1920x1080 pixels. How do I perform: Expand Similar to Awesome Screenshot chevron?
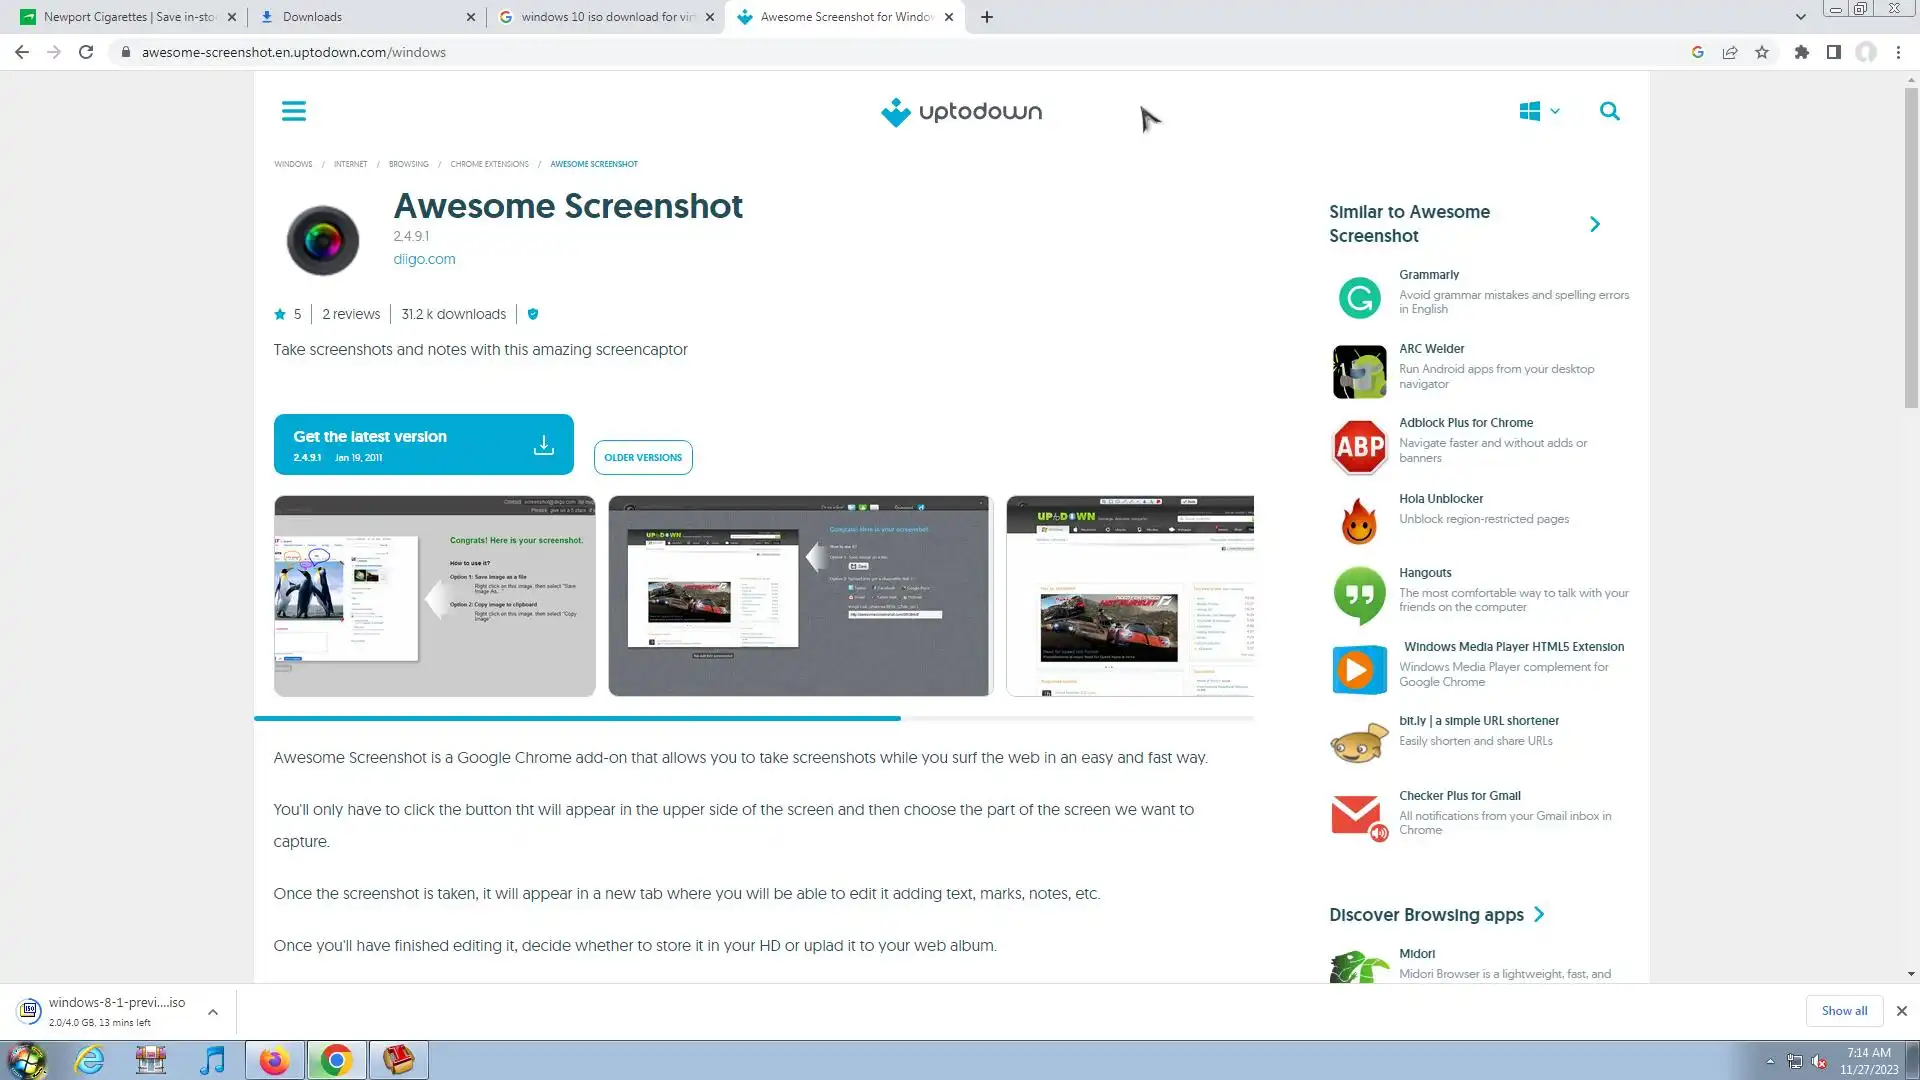tap(1595, 224)
